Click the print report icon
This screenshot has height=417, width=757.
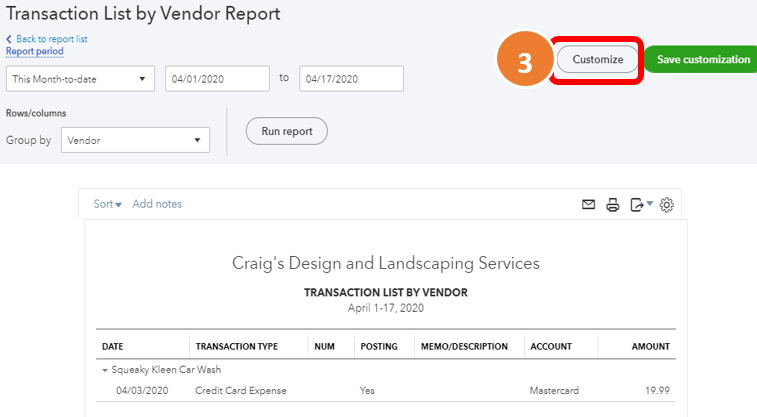point(613,205)
